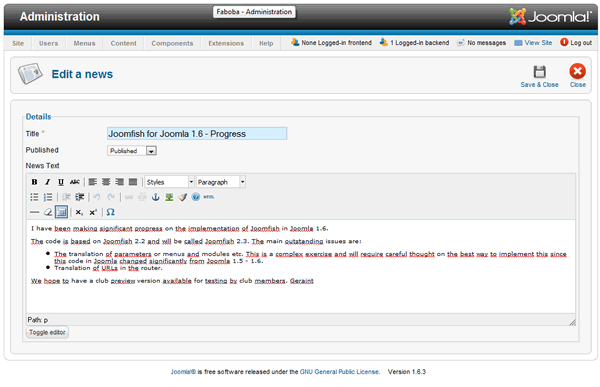Insert a horizontal rule

(34, 212)
